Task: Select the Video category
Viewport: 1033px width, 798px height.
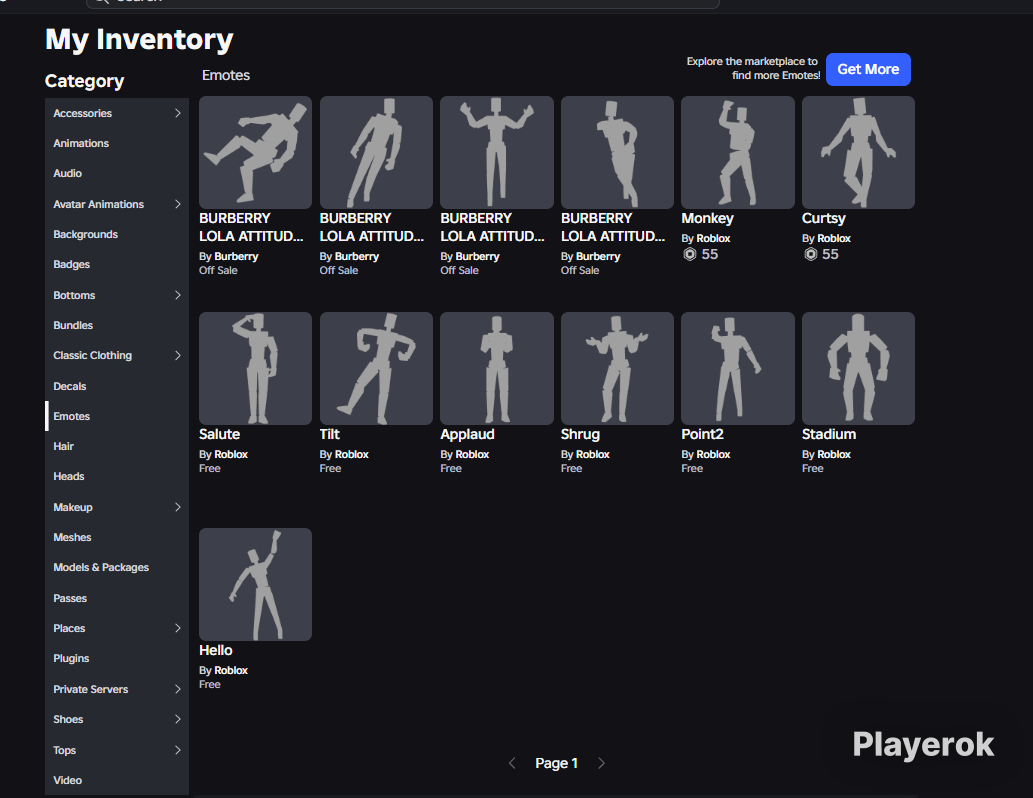Action: point(117,780)
